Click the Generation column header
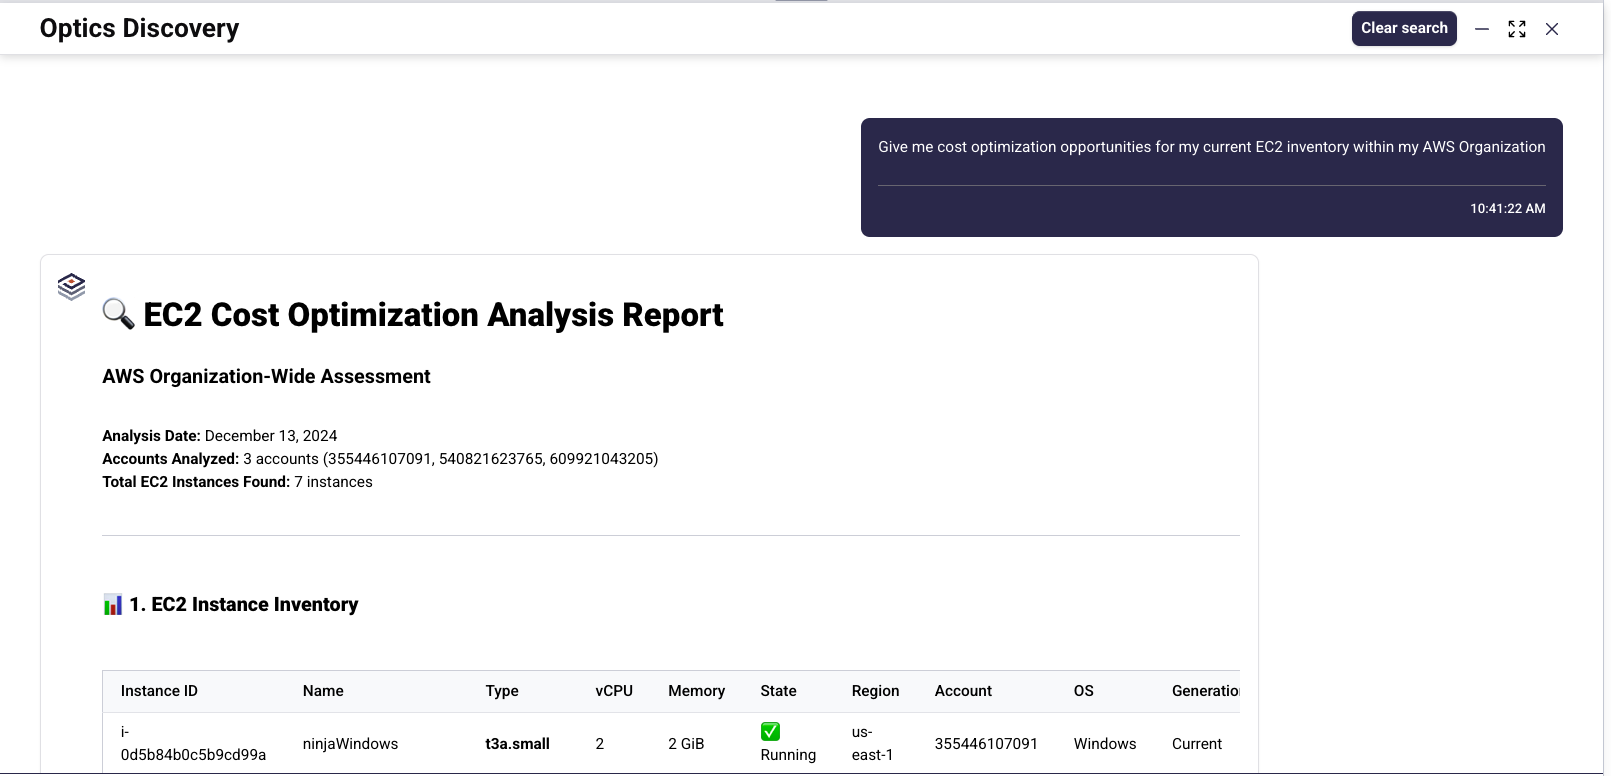This screenshot has height=776, width=1611. 1205,691
